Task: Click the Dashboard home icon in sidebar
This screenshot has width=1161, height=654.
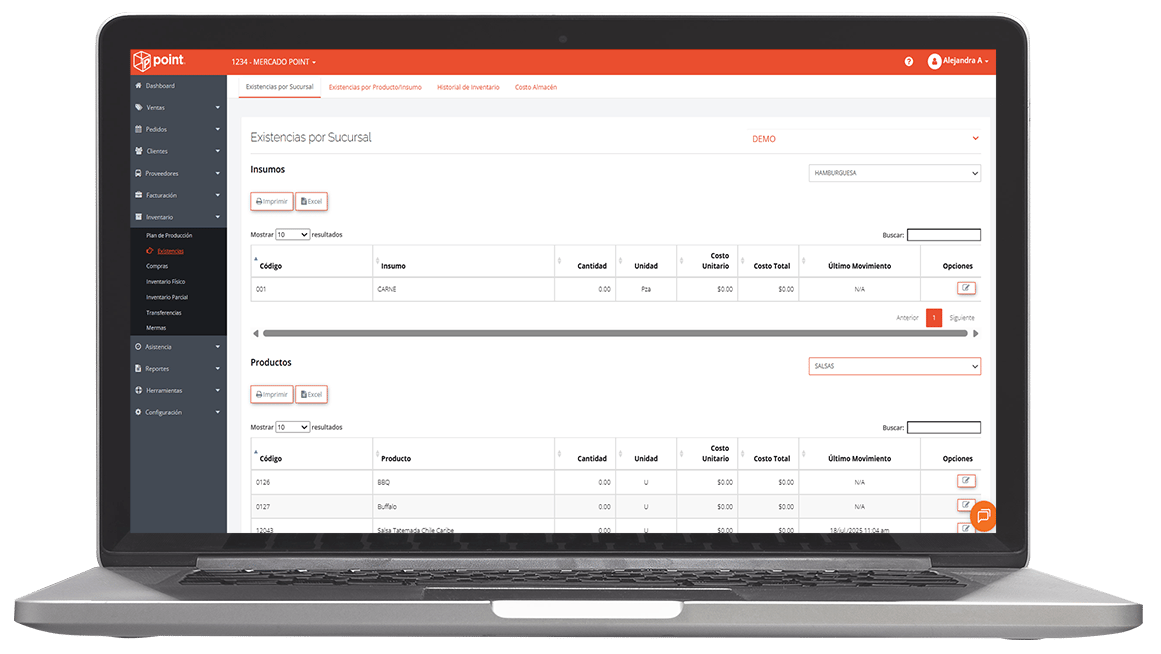Action: (x=138, y=86)
